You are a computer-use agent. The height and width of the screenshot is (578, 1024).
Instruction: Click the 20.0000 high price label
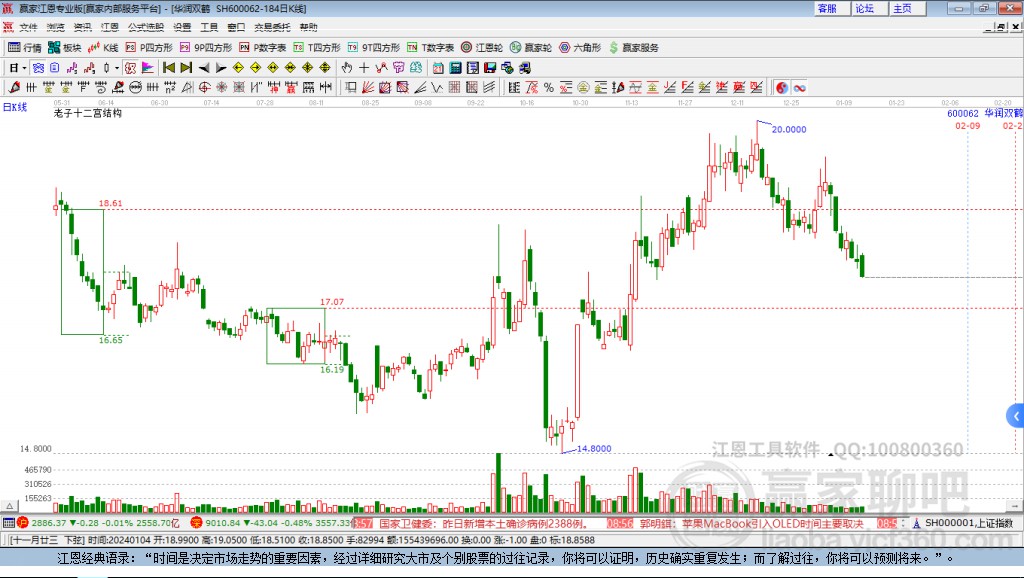[x=789, y=129]
